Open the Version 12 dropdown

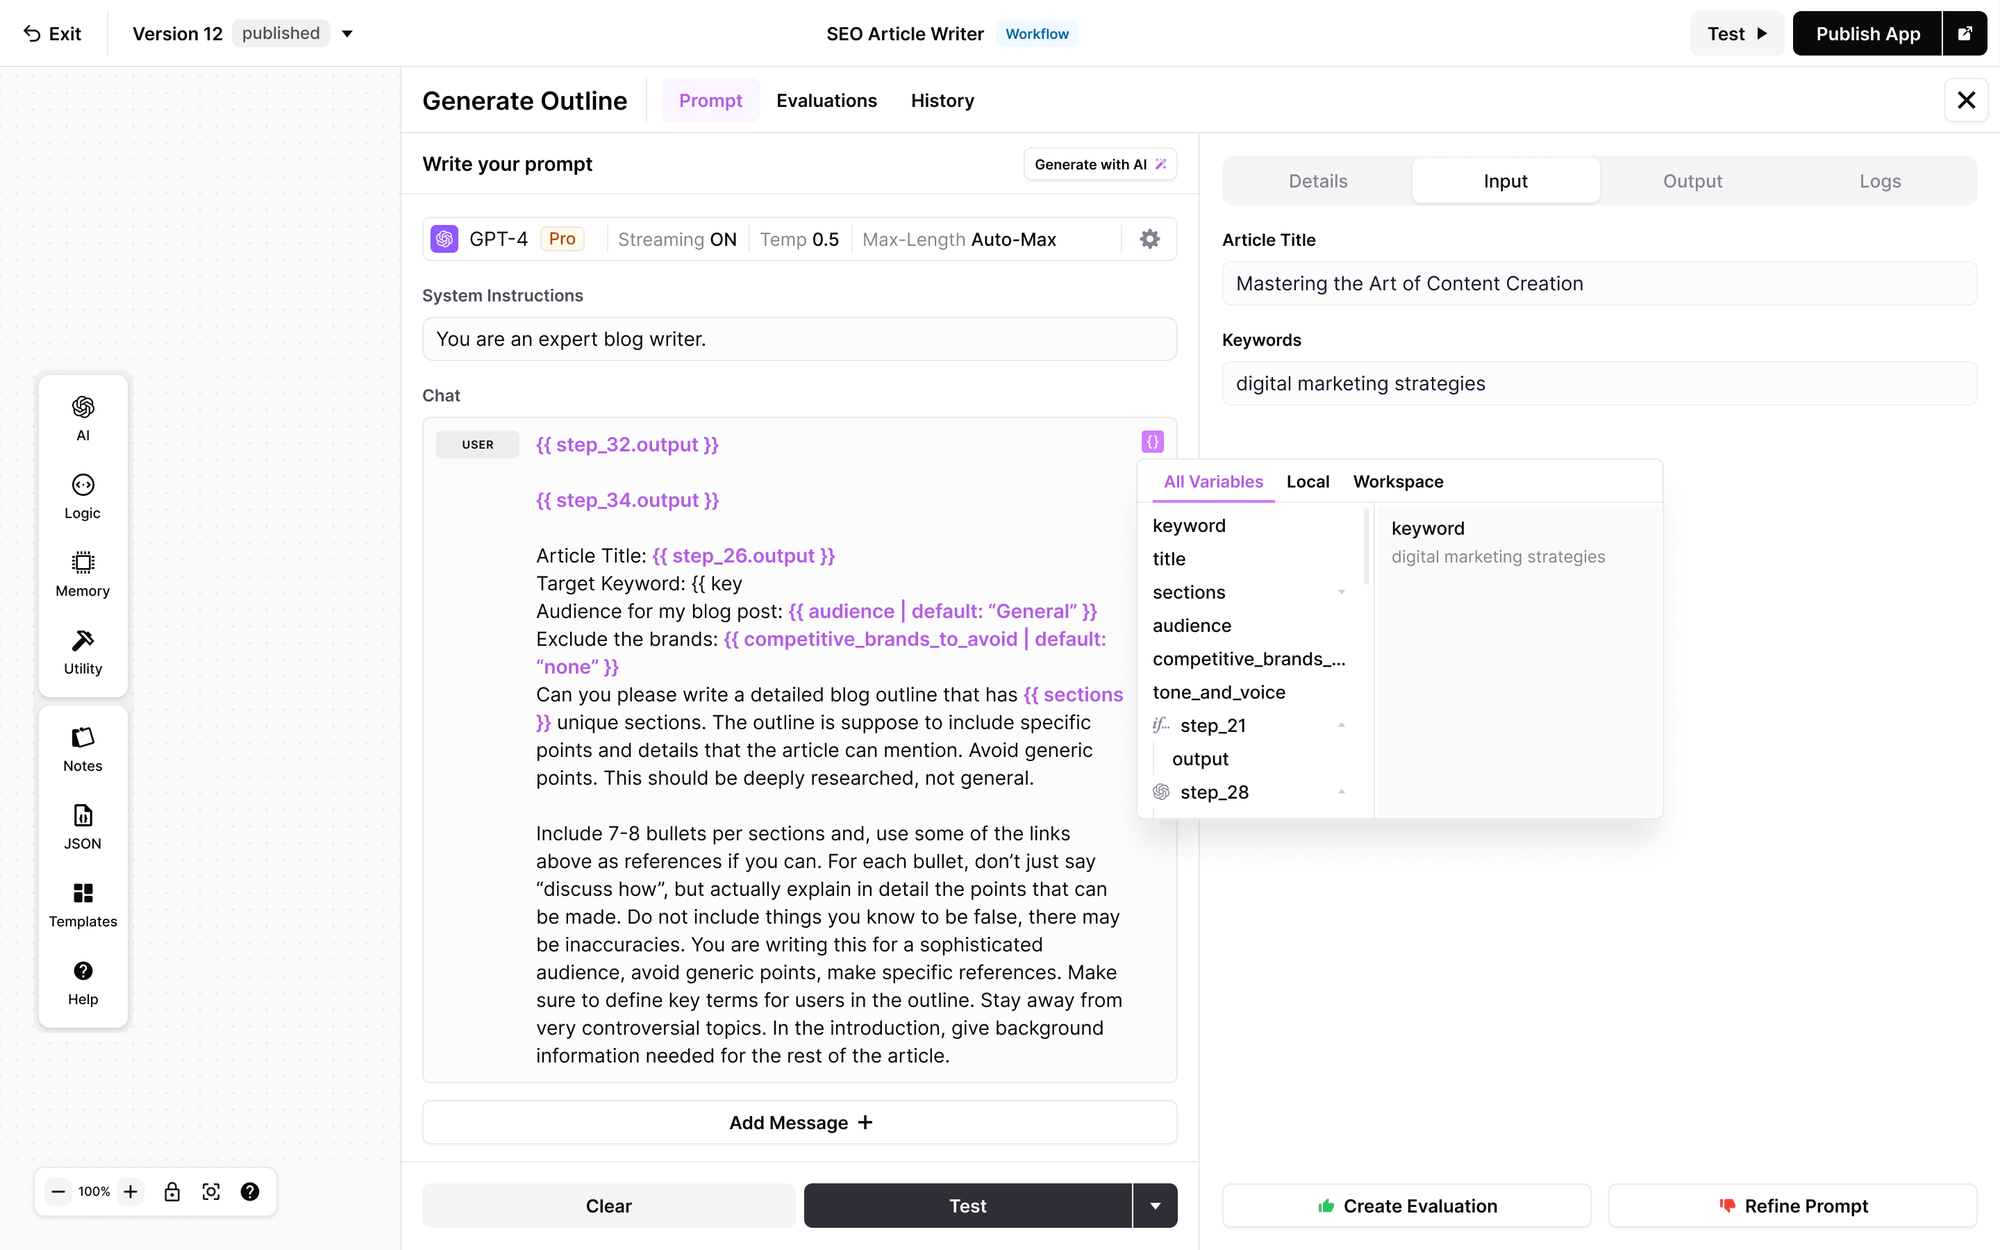pos(346,33)
